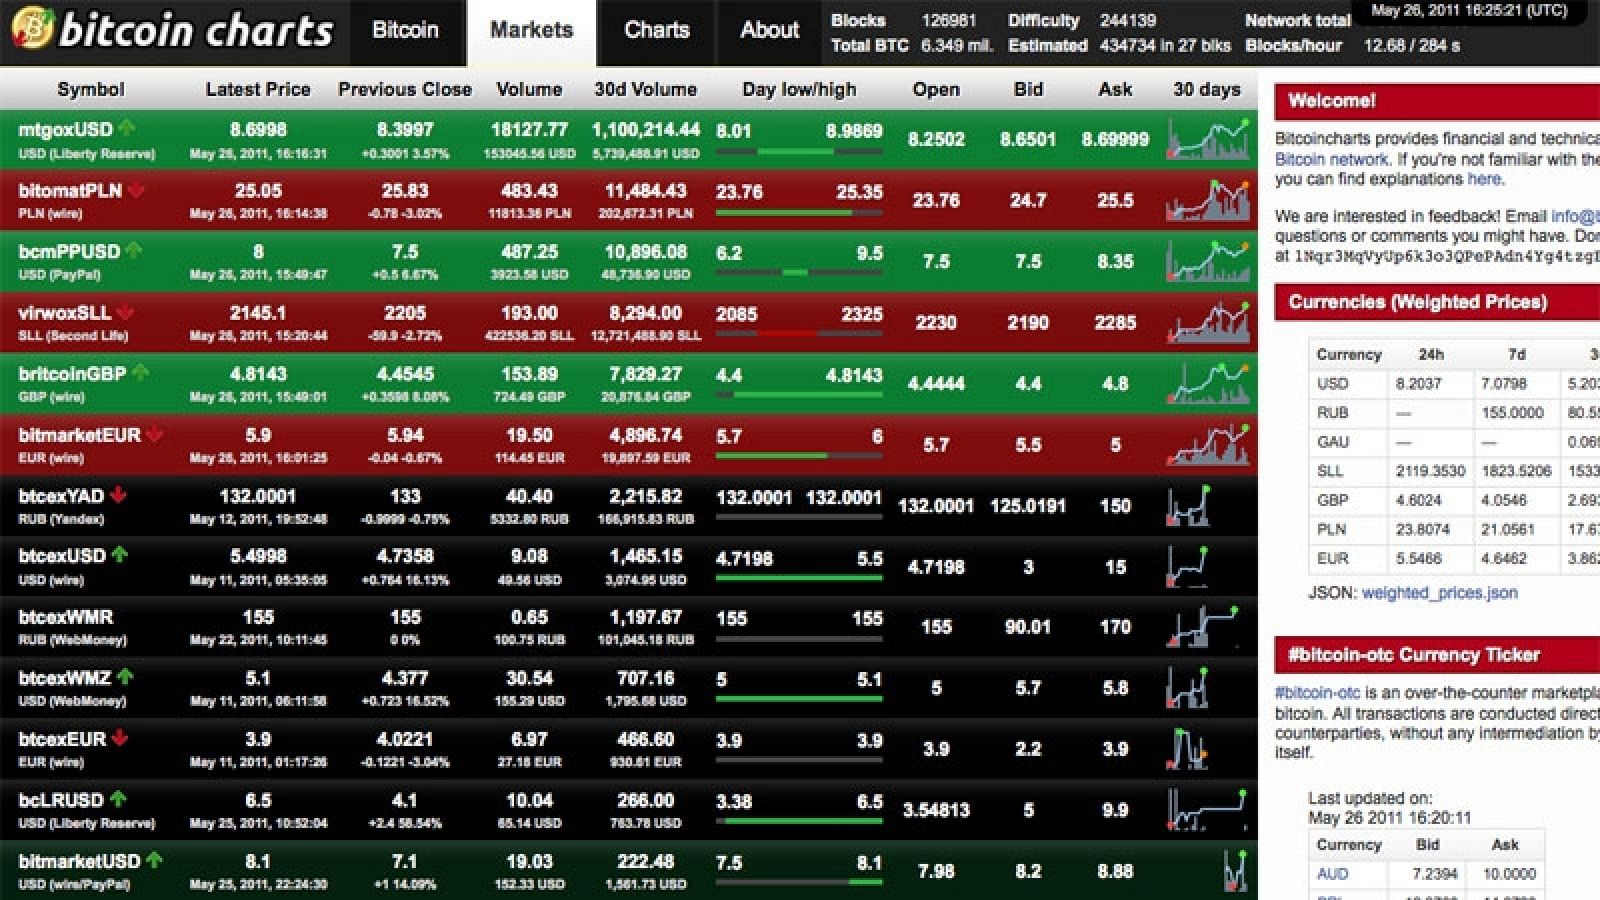Click the AUD currency link
This screenshot has width=1600, height=900.
click(x=1332, y=874)
